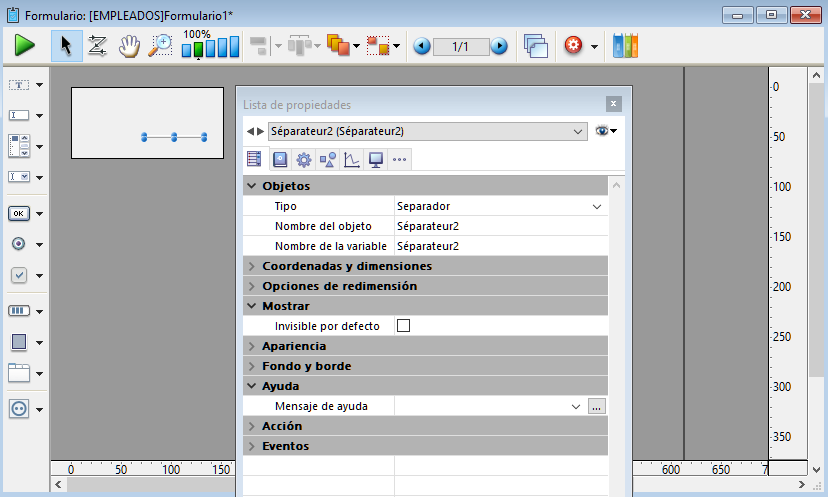Open the monitor display properties tab
The image size is (828, 497).
[376, 159]
